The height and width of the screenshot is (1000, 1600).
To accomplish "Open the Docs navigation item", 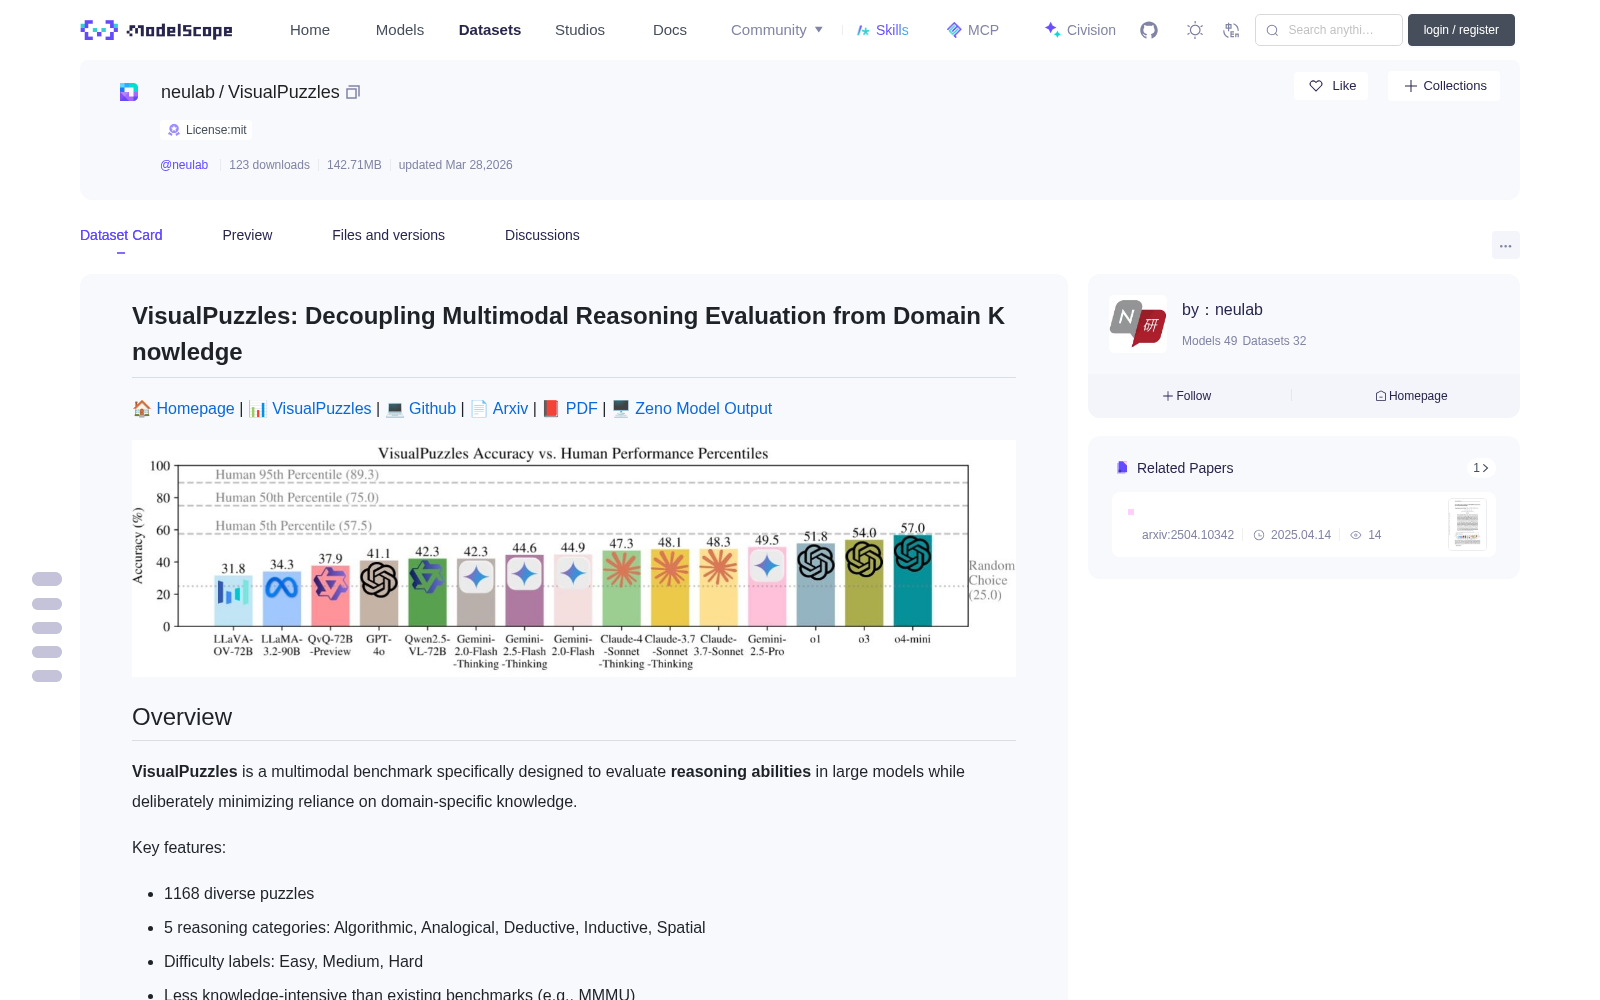I will click(x=670, y=30).
